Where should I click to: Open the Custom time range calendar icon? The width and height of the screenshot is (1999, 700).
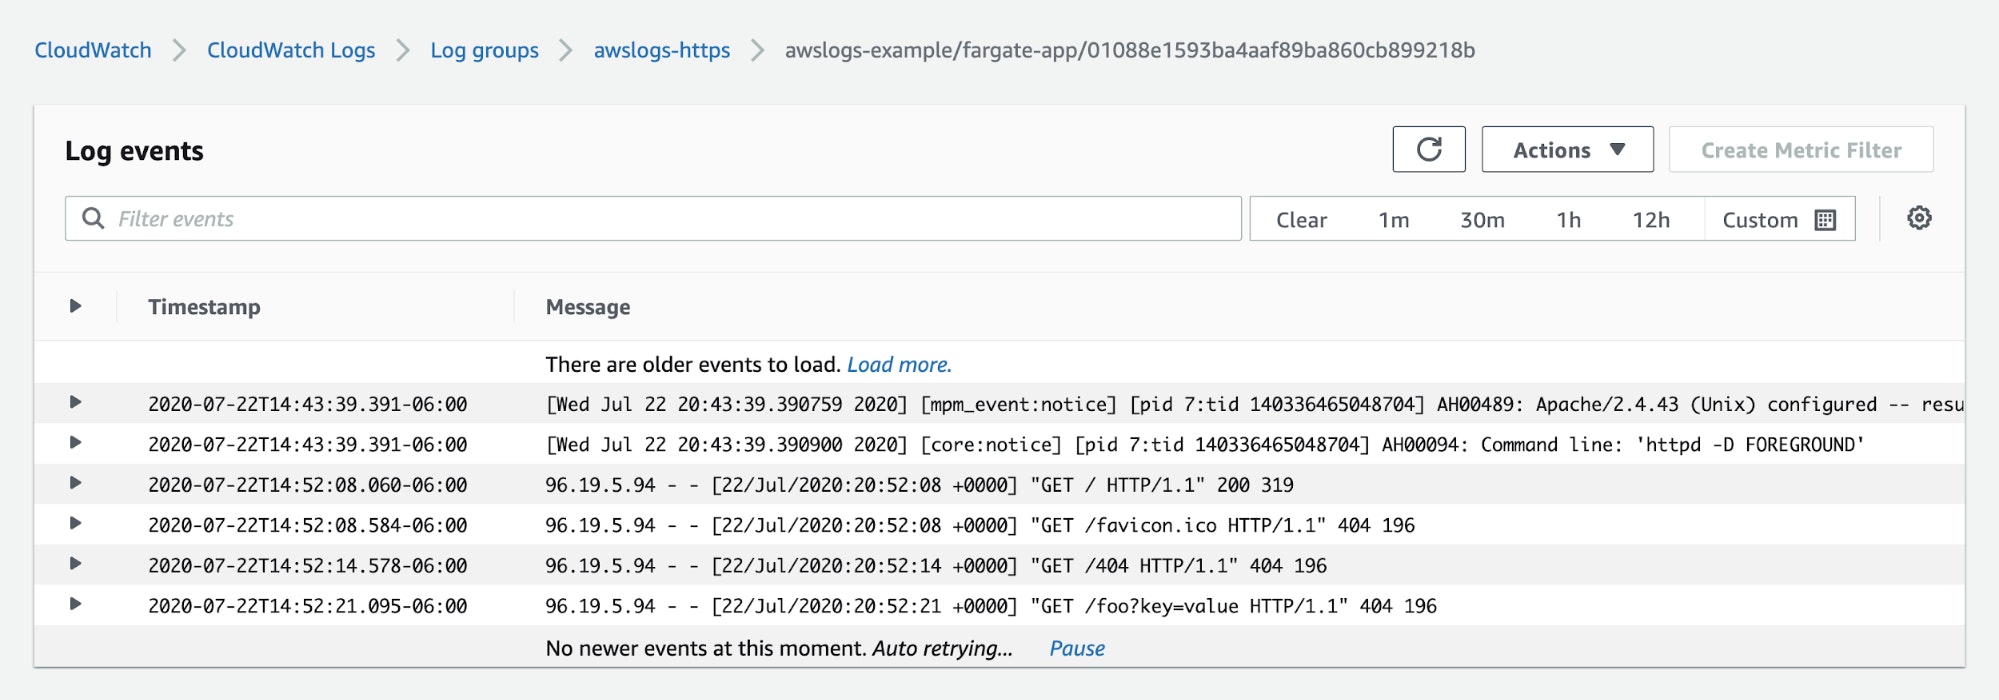[x=1825, y=220]
